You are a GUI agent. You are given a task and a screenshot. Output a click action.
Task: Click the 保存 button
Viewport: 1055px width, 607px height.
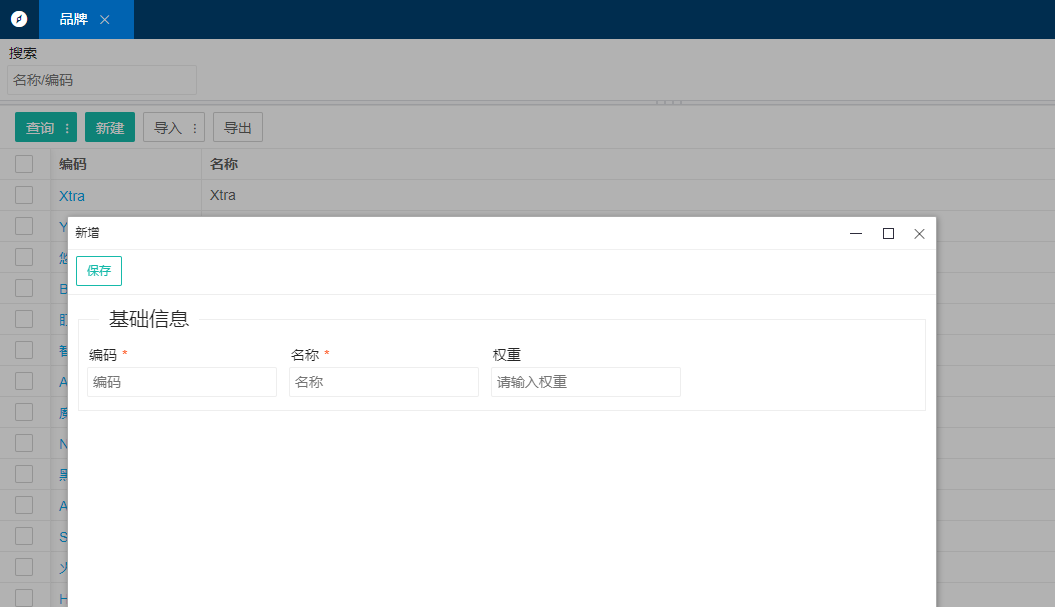click(x=99, y=271)
